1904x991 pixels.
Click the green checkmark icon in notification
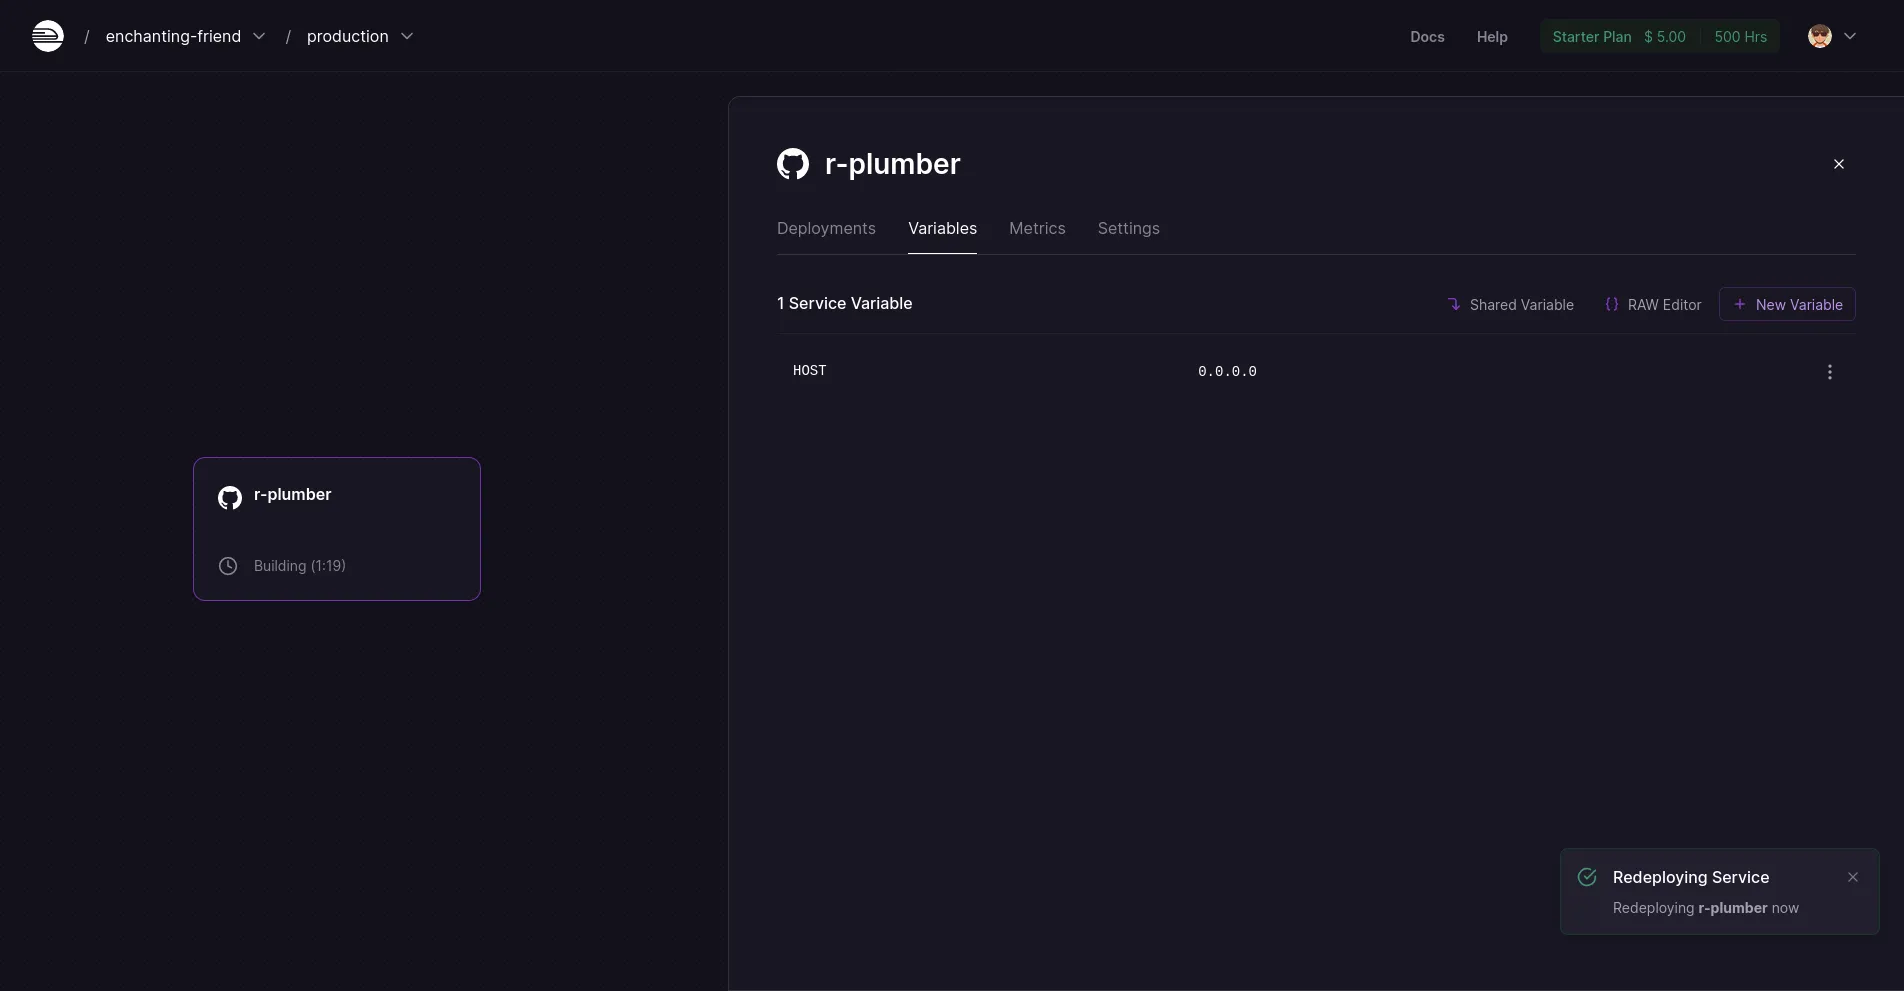(x=1587, y=877)
